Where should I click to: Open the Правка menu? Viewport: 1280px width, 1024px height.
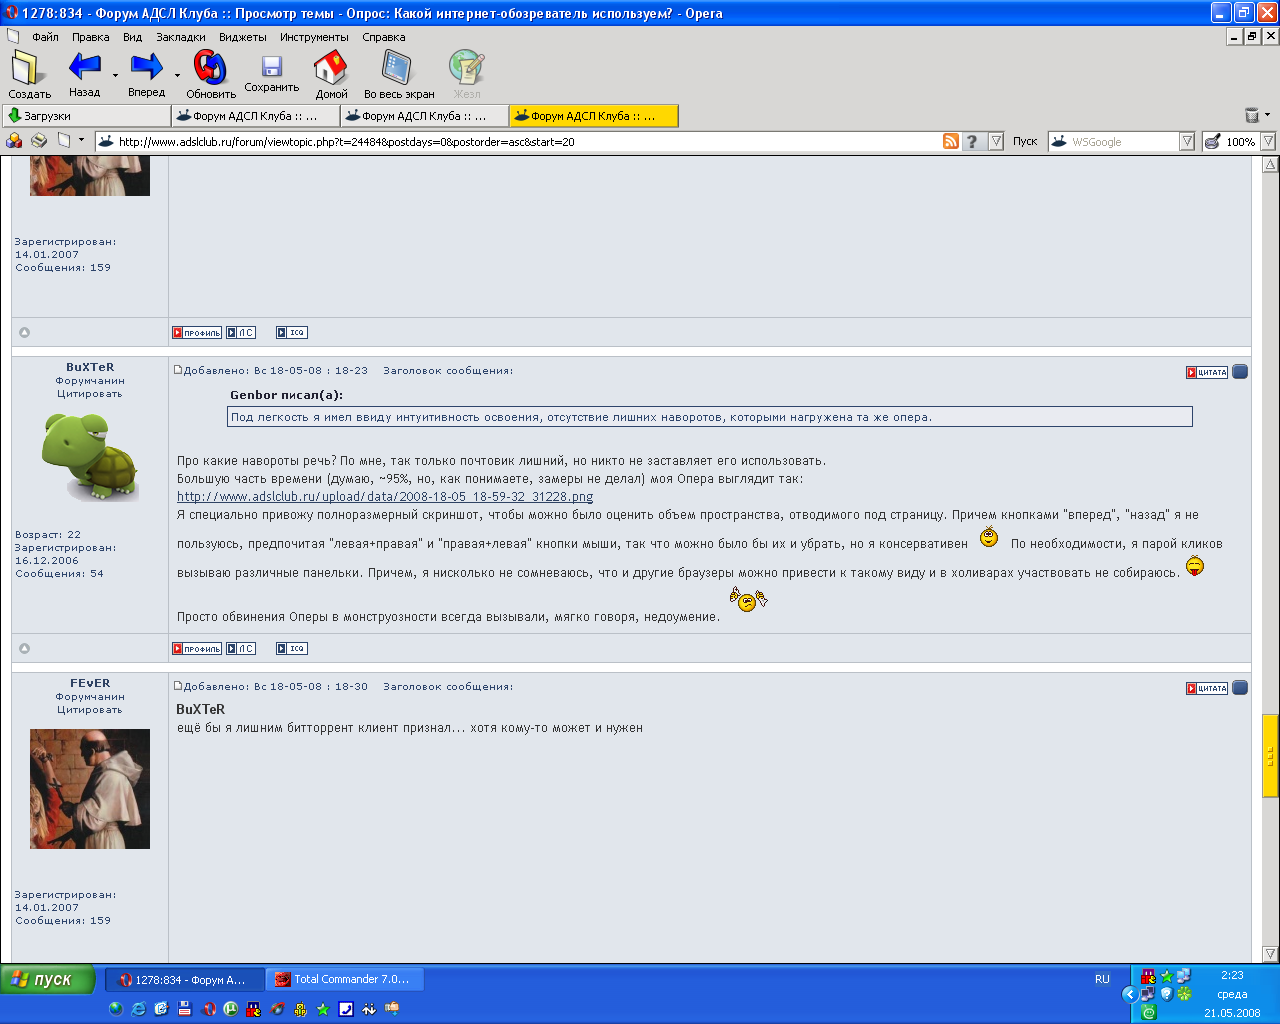pyautogui.click(x=91, y=37)
